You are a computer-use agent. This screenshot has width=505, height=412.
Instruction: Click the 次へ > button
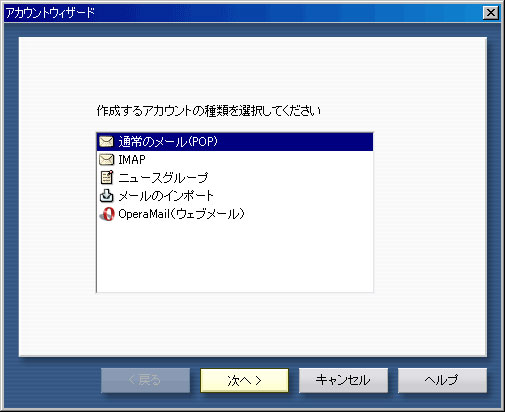point(244,380)
